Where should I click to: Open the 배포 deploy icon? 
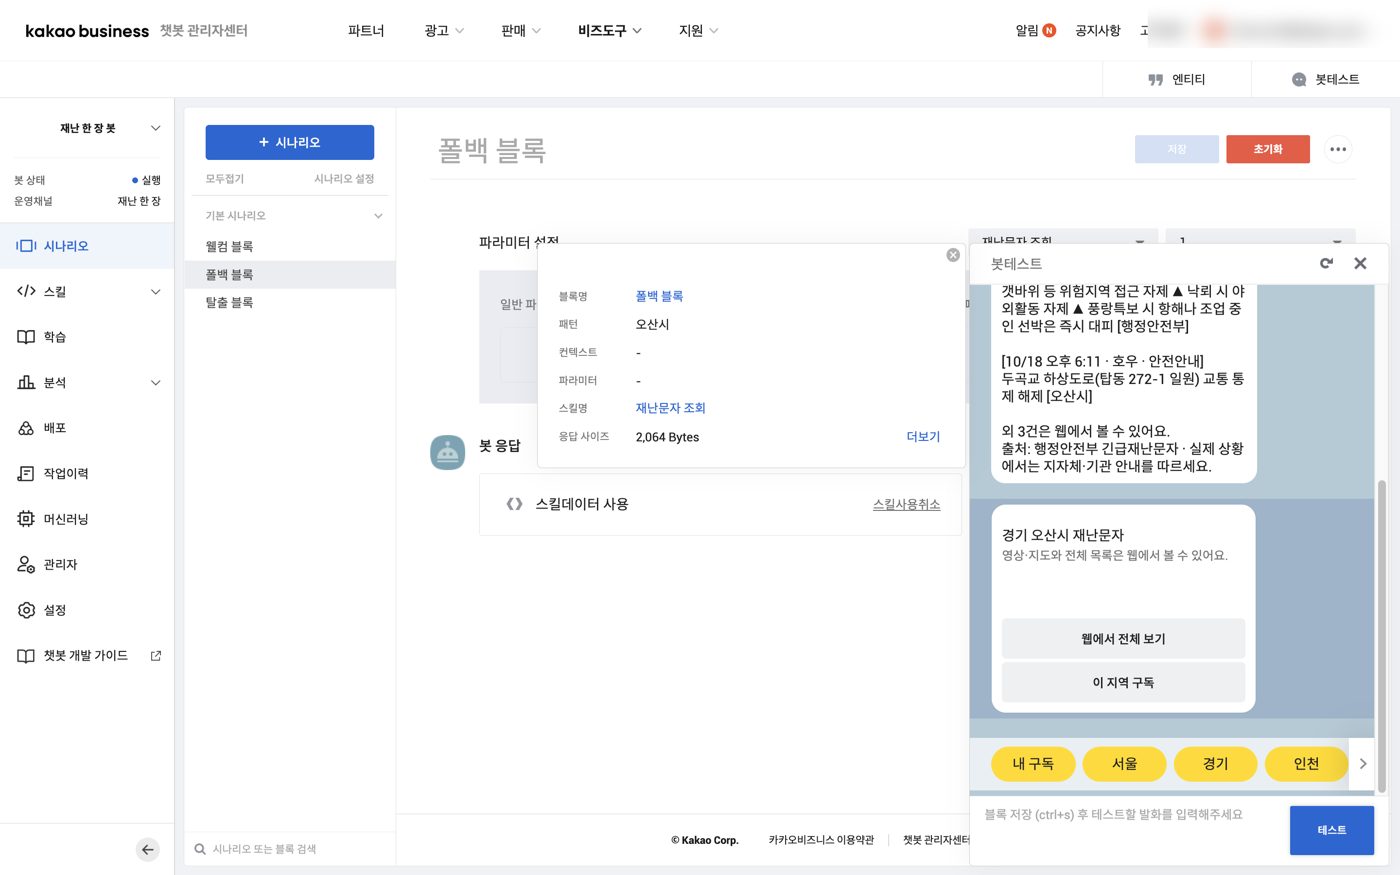tap(26, 428)
